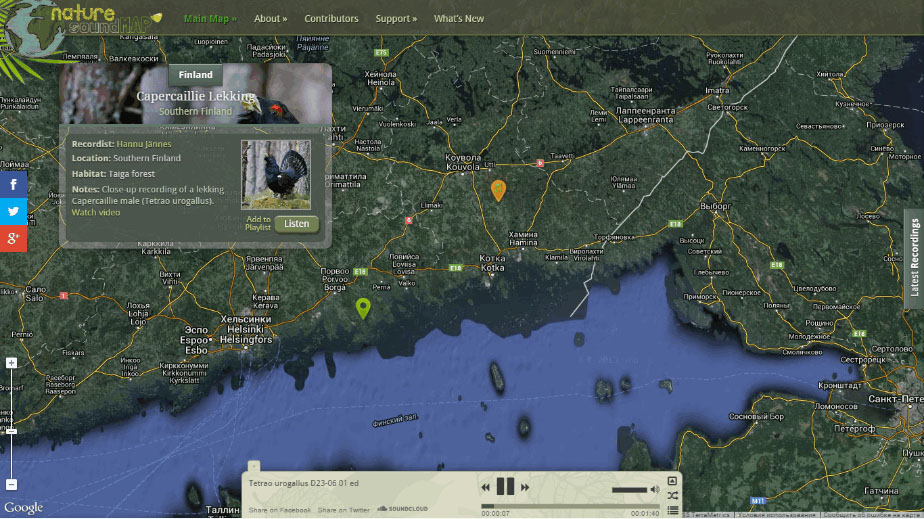Open the About menu
Image resolution: width=924 pixels, height=519 pixels.
coord(270,18)
